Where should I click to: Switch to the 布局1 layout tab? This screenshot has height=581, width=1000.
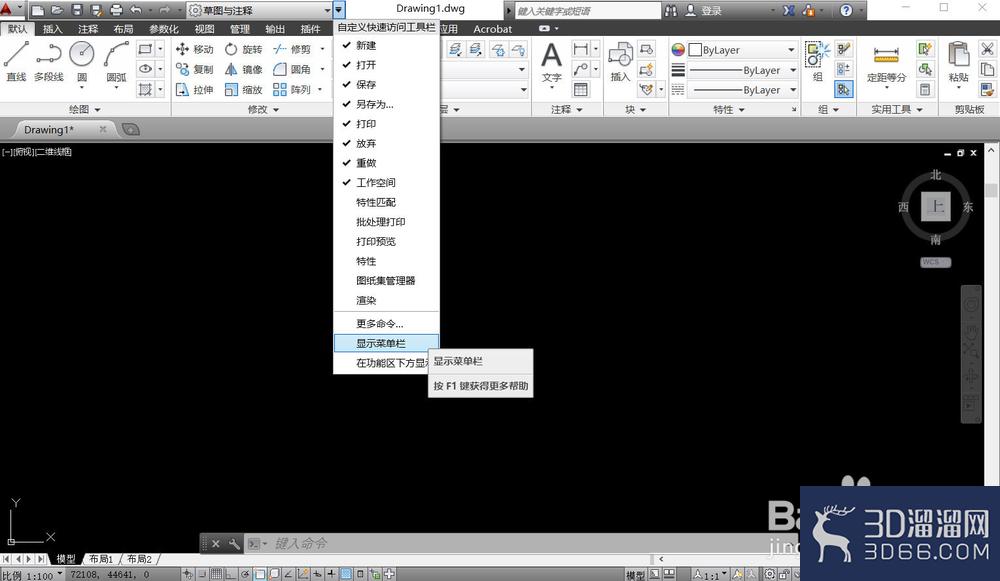coord(100,560)
